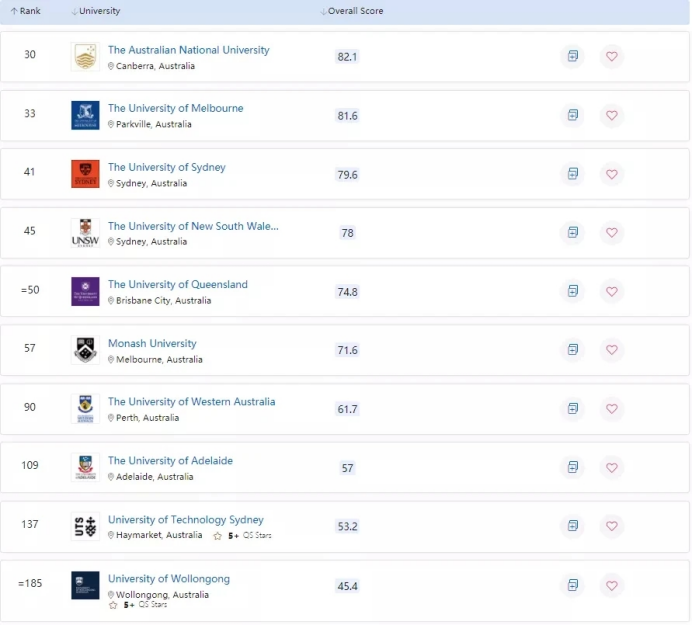Click the University of Queensland purple logo
Viewport: 693px width, 626px height.
(x=85, y=291)
